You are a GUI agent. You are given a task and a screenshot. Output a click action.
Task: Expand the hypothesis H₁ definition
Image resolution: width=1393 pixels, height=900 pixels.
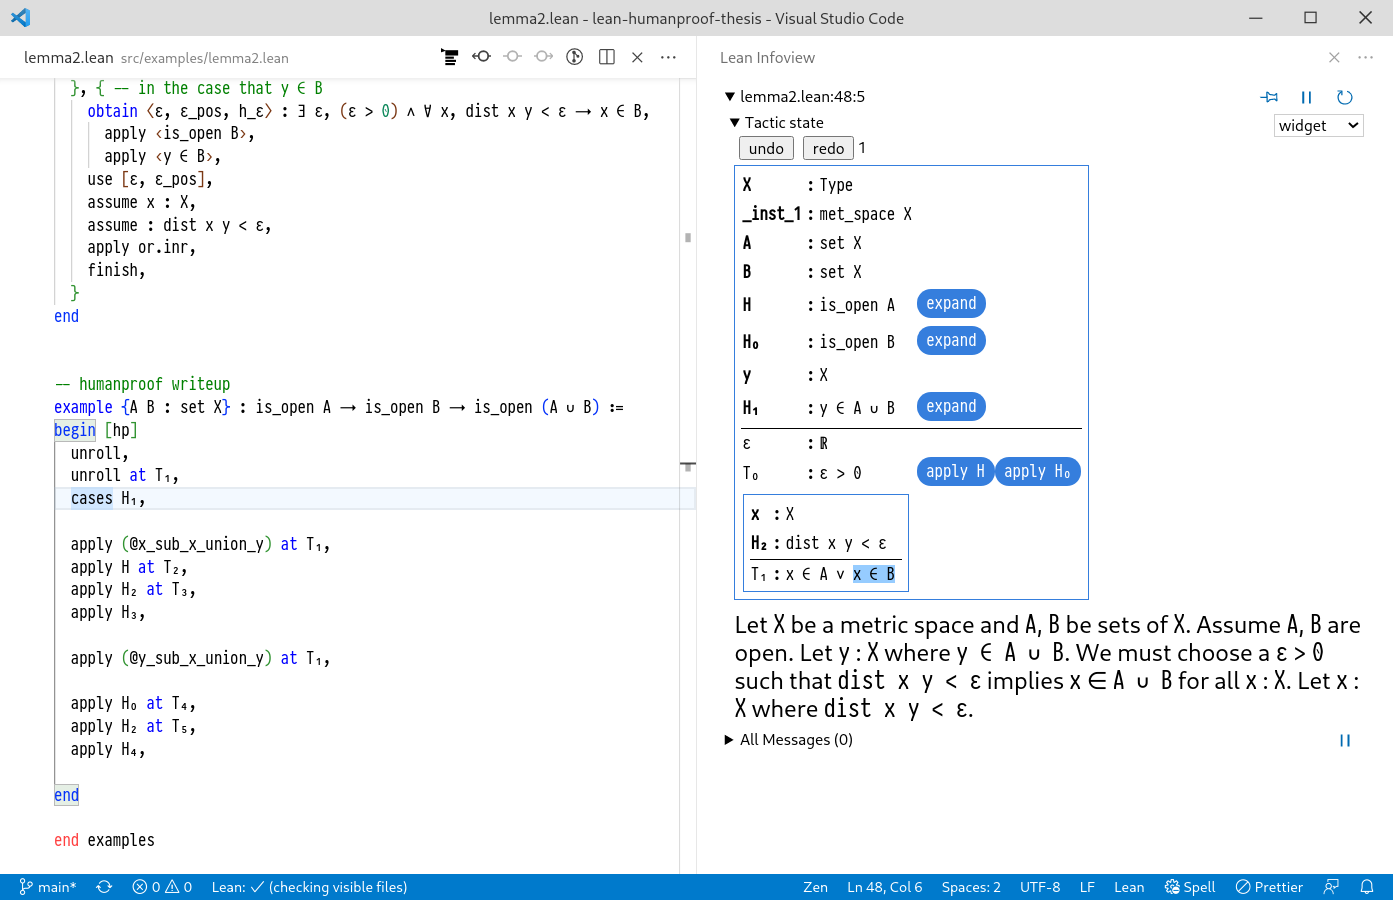(950, 407)
